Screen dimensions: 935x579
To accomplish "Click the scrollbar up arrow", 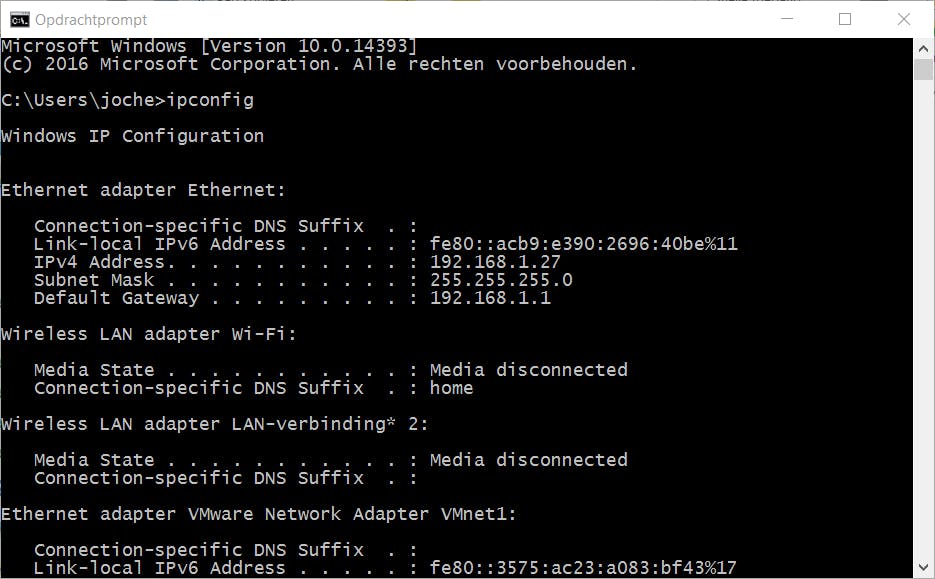I will click(x=923, y=47).
